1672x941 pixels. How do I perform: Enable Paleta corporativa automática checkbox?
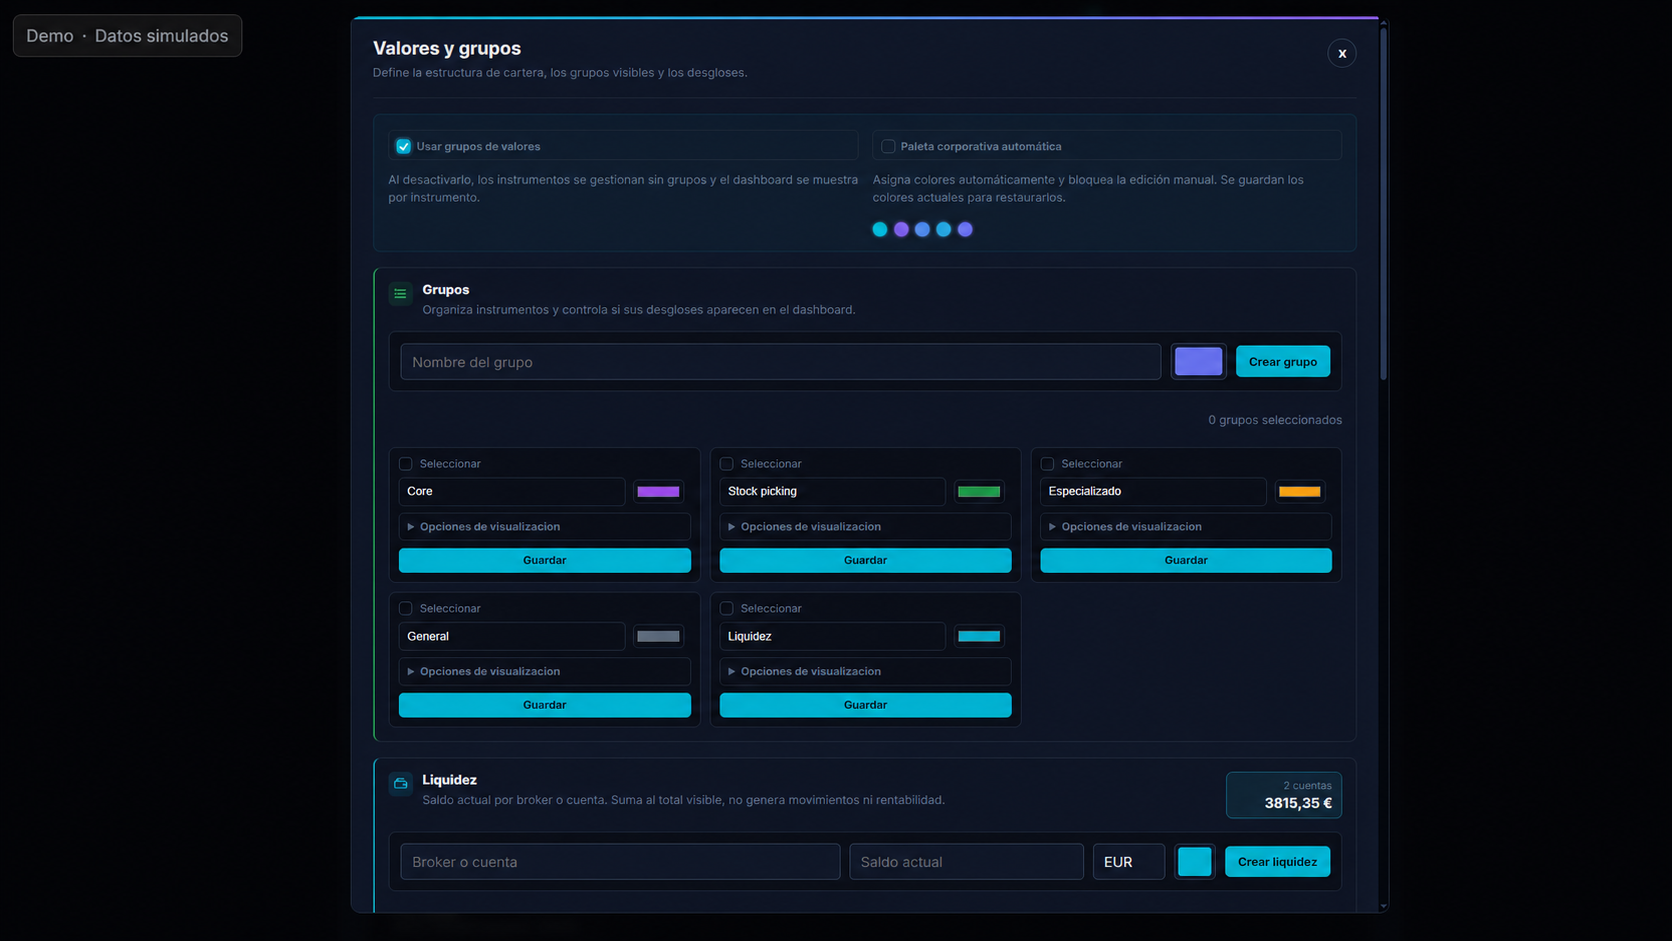coord(888,146)
